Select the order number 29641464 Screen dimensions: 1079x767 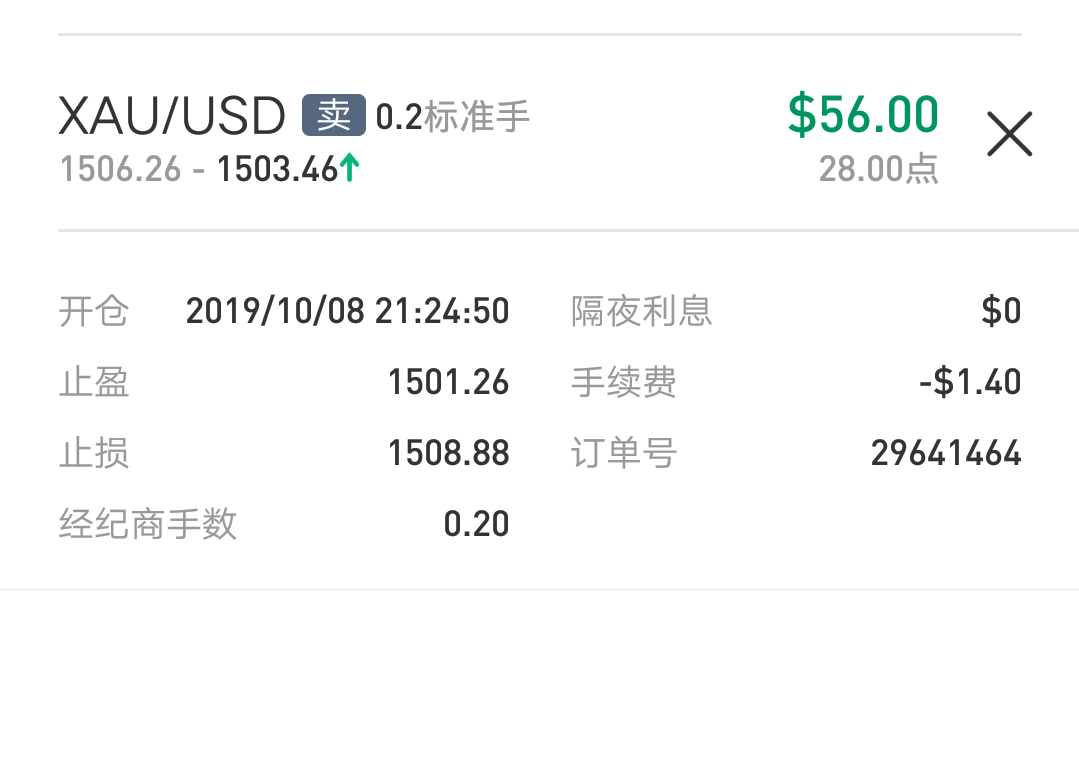(946, 453)
